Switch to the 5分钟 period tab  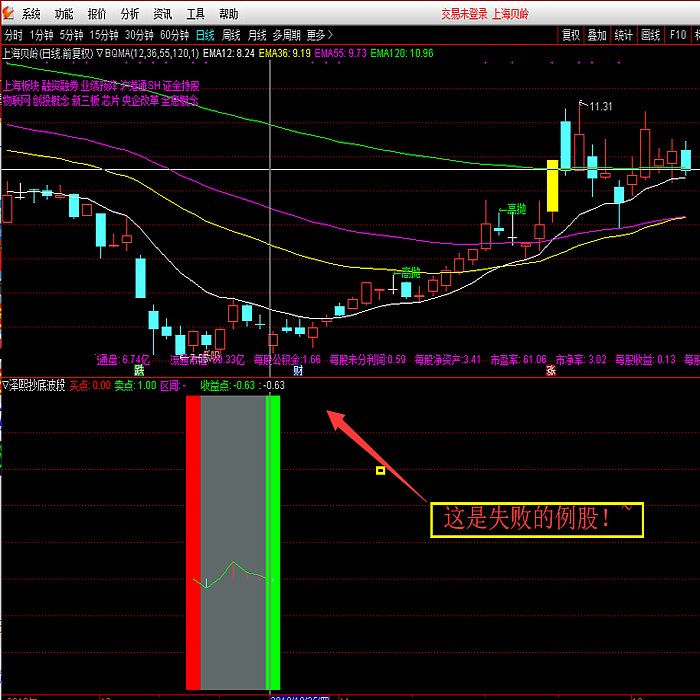[71, 35]
